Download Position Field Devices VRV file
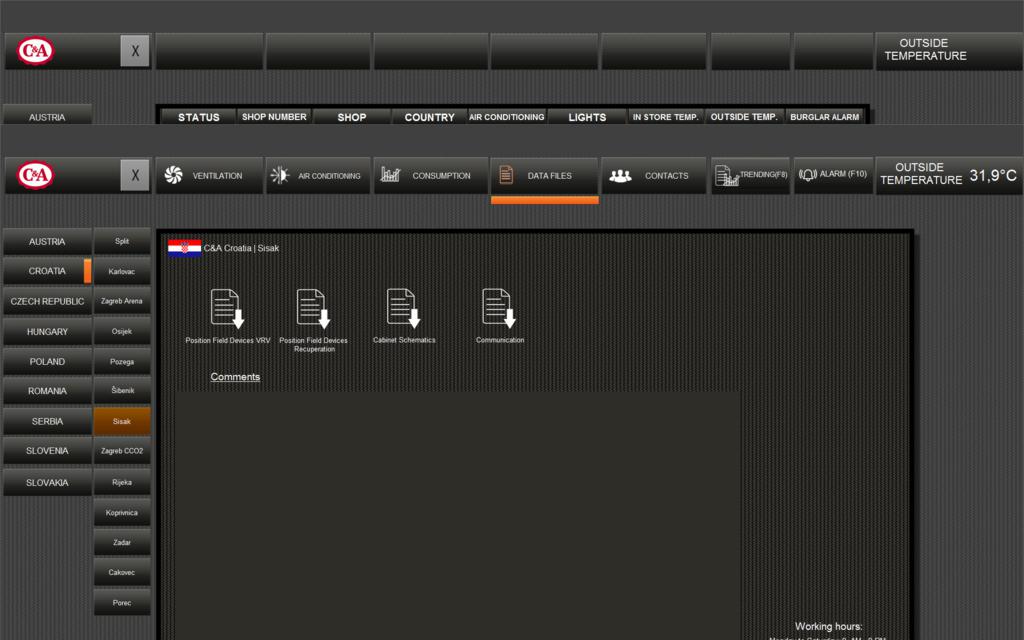Viewport: 1024px width, 640px height. coord(227,308)
